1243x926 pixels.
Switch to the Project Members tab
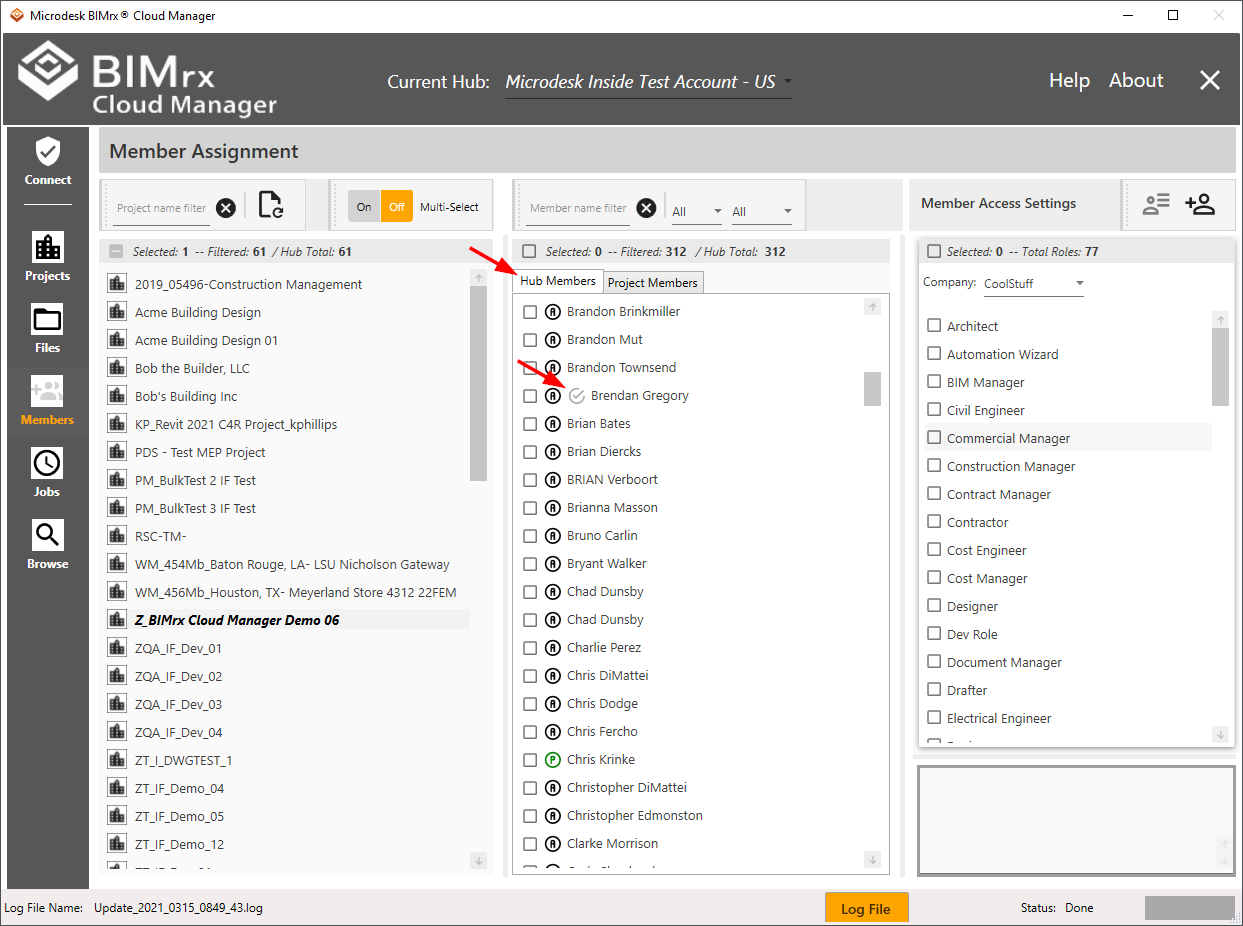click(653, 283)
